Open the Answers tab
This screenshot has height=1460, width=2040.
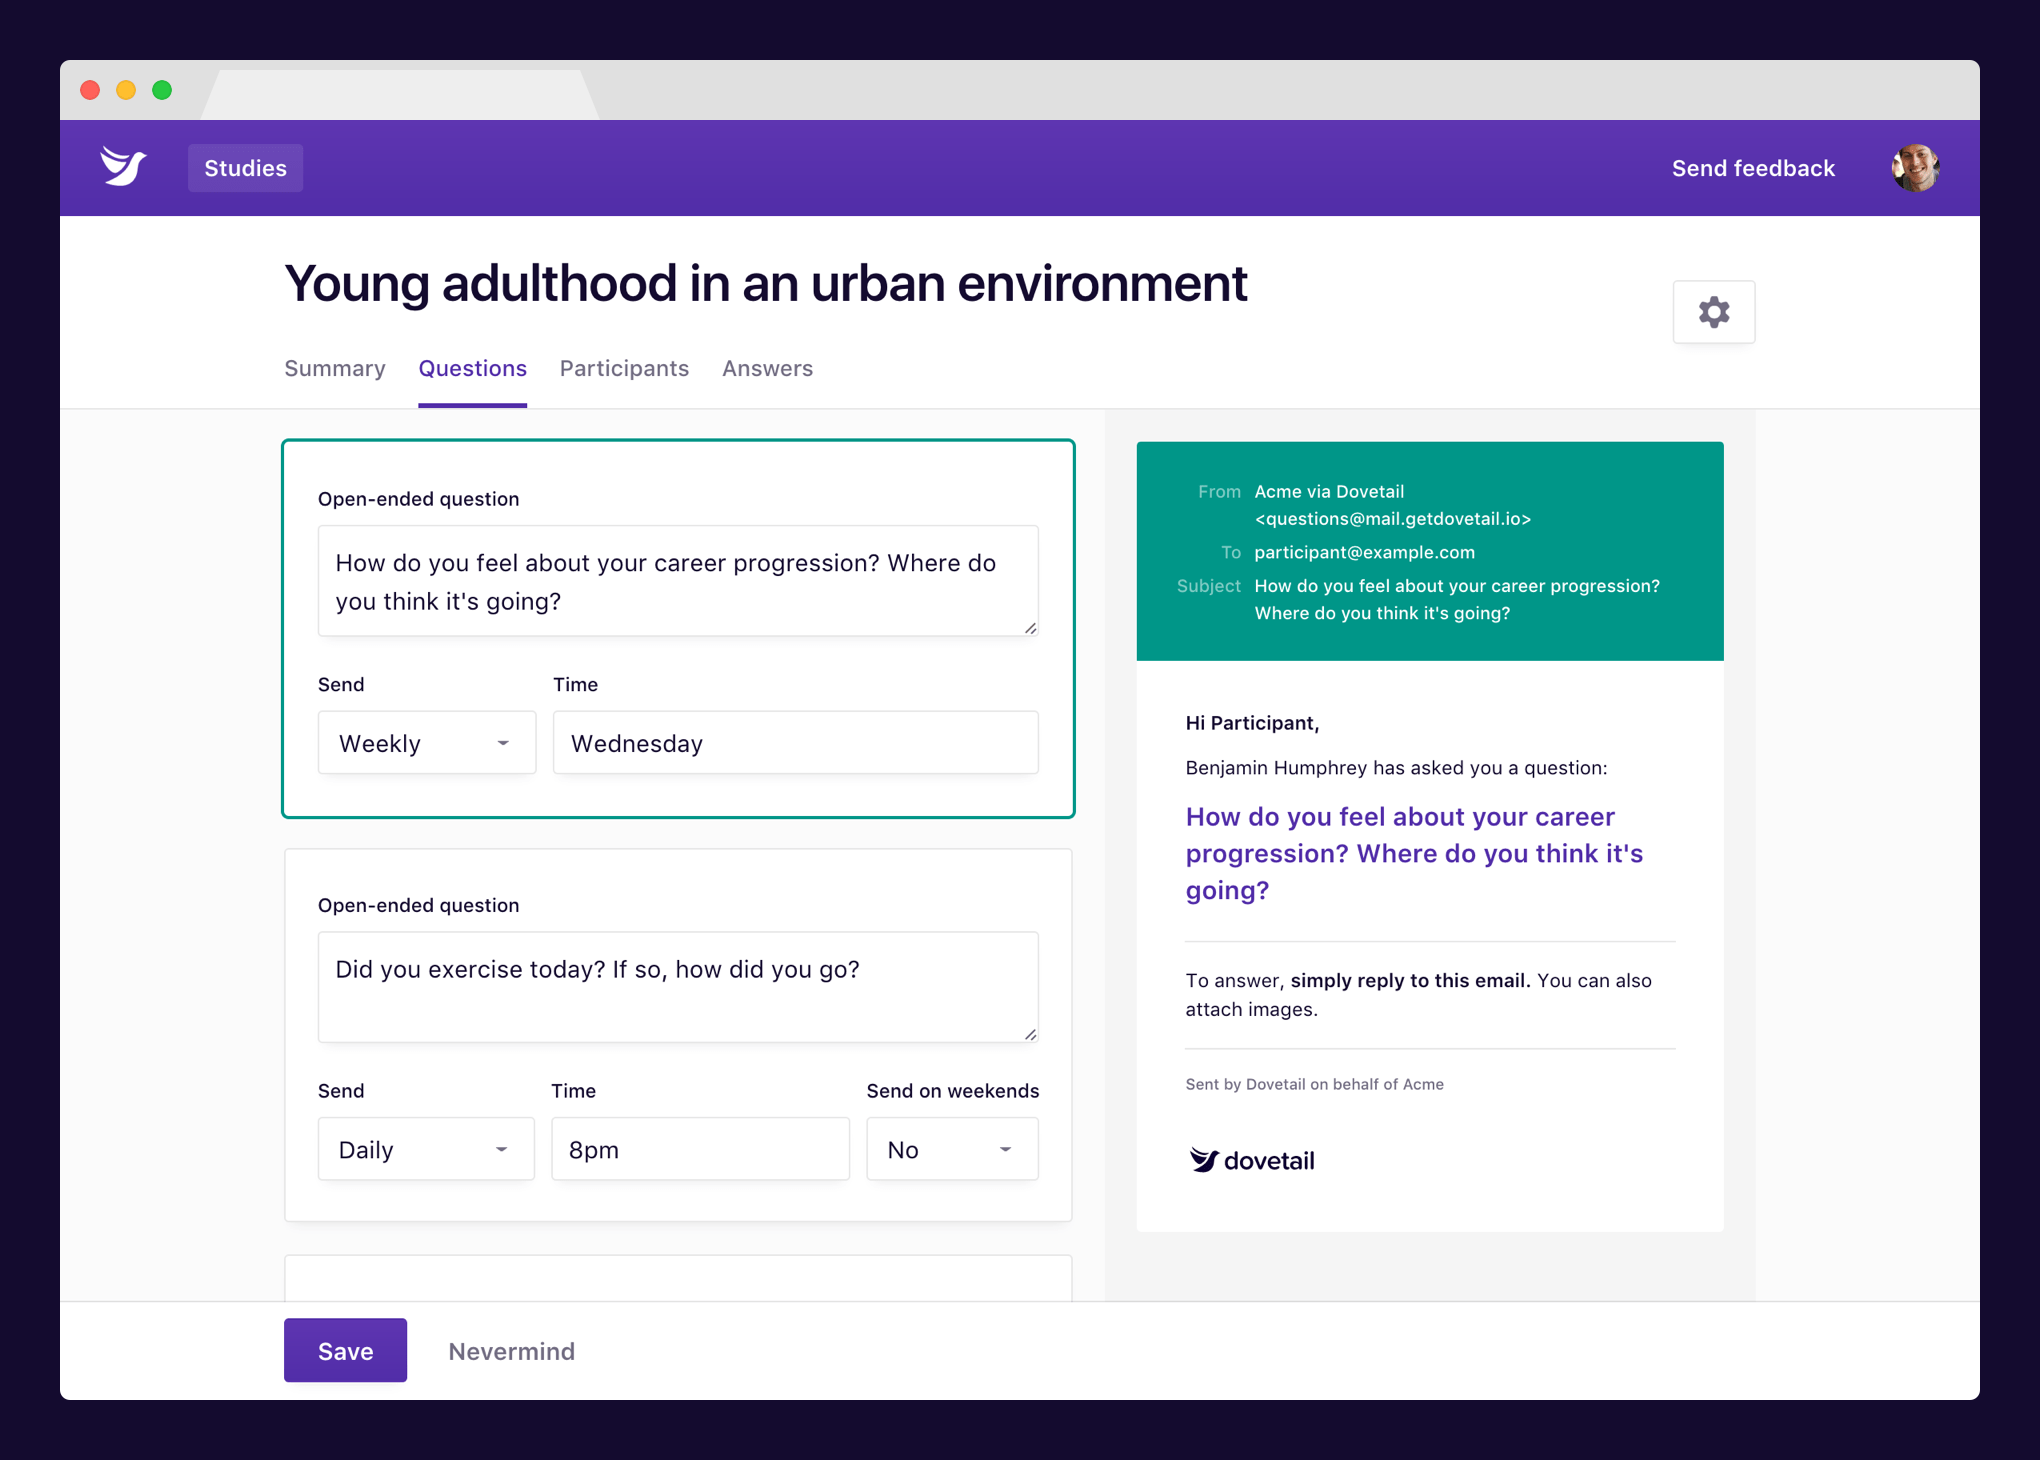(767, 368)
